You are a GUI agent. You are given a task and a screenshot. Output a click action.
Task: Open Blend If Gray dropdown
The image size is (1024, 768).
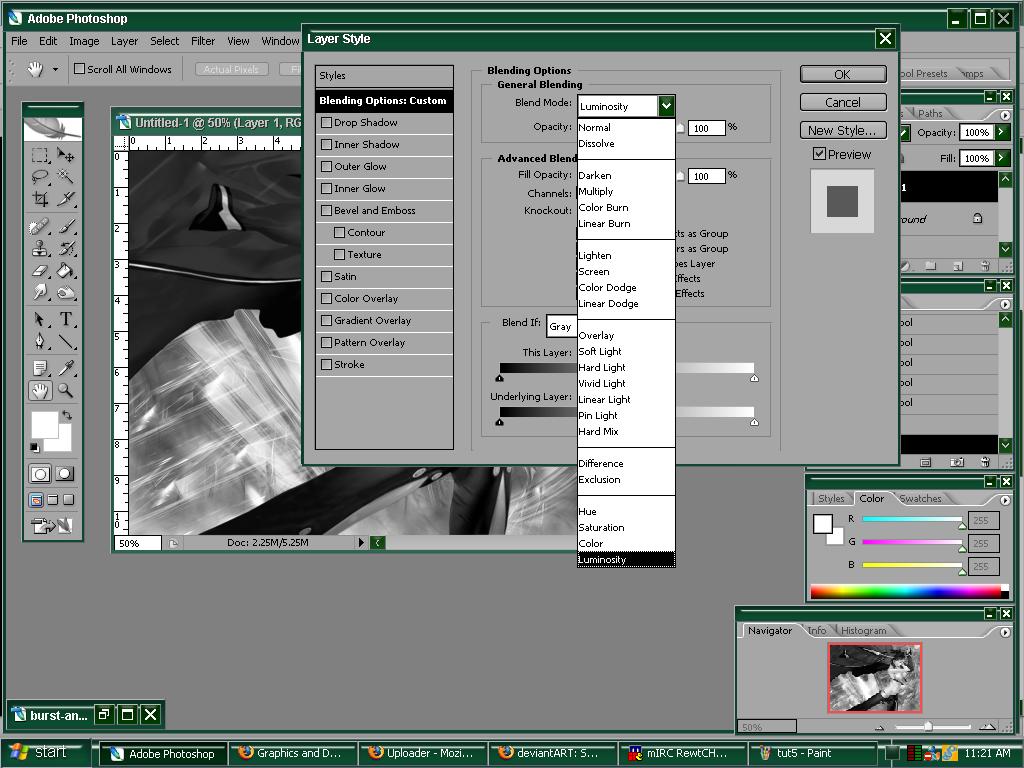point(562,327)
